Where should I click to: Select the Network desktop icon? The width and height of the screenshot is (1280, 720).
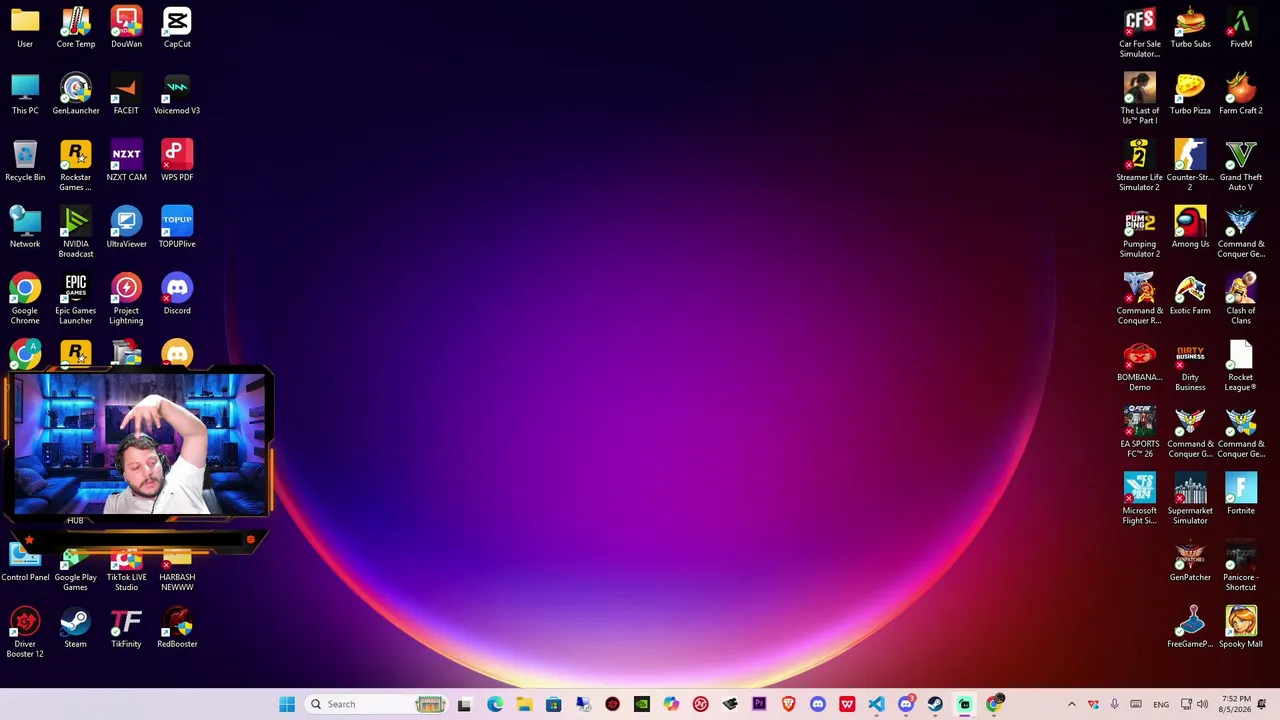(25, 228)
